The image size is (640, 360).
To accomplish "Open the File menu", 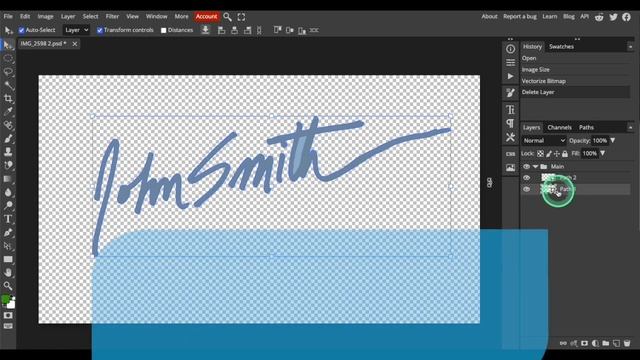I will click(x=8, y=17).
